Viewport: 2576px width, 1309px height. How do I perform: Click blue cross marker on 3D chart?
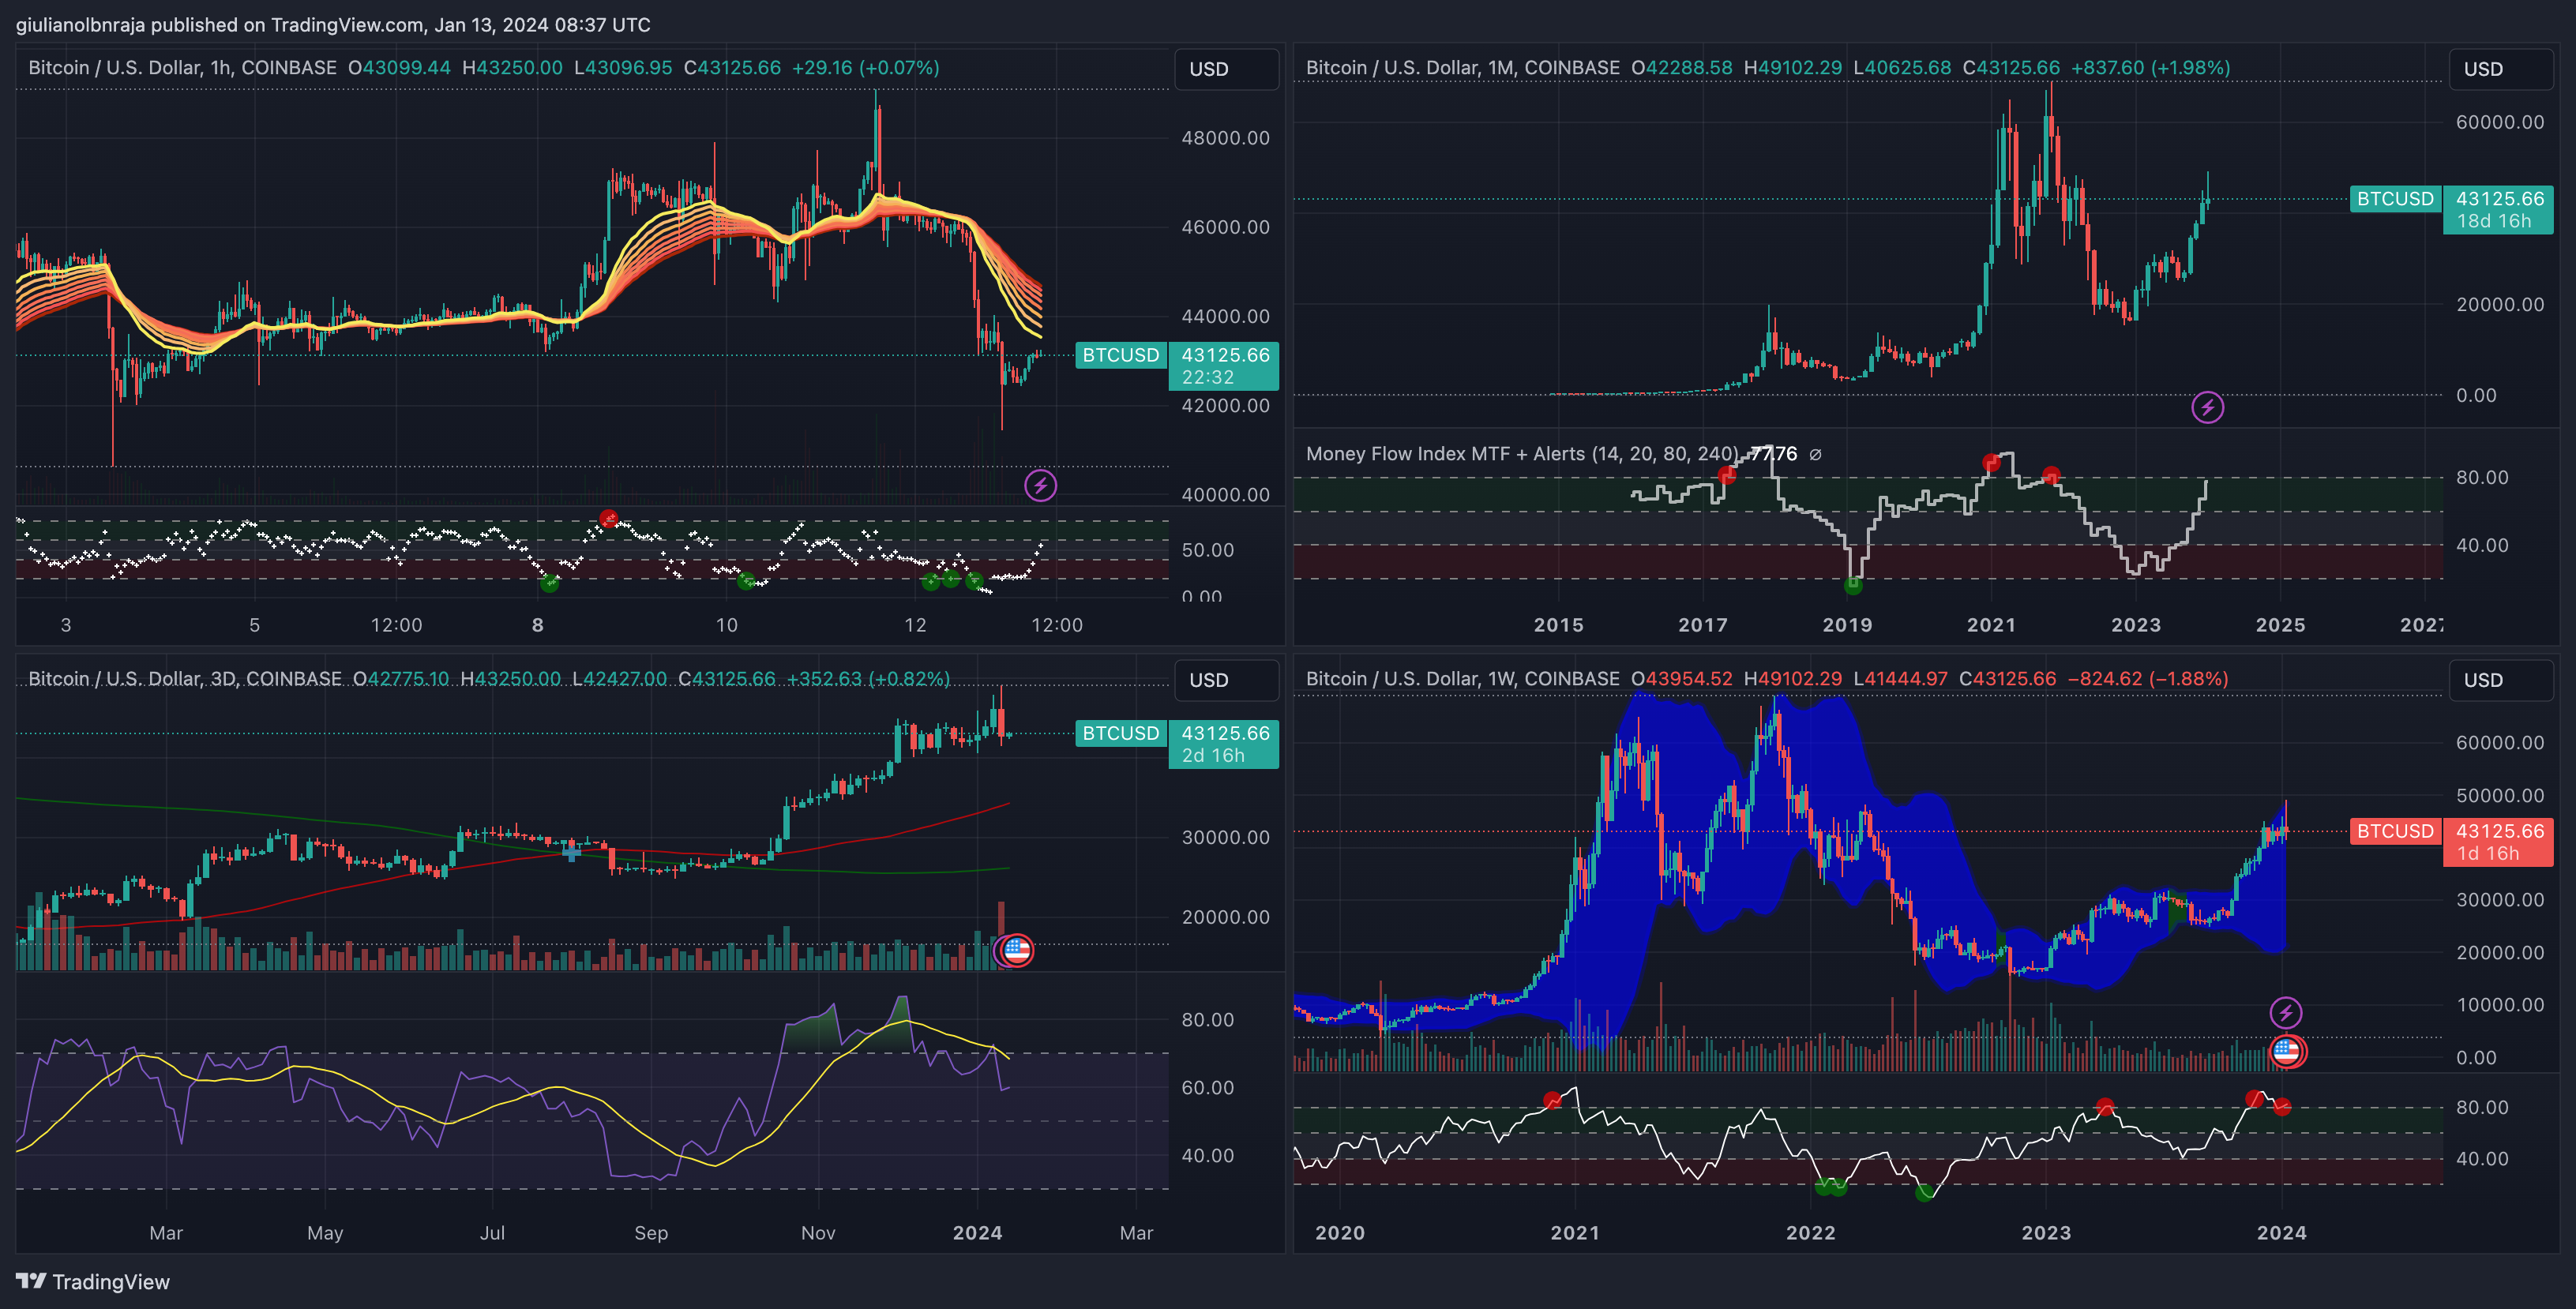[x=571, y=852]
